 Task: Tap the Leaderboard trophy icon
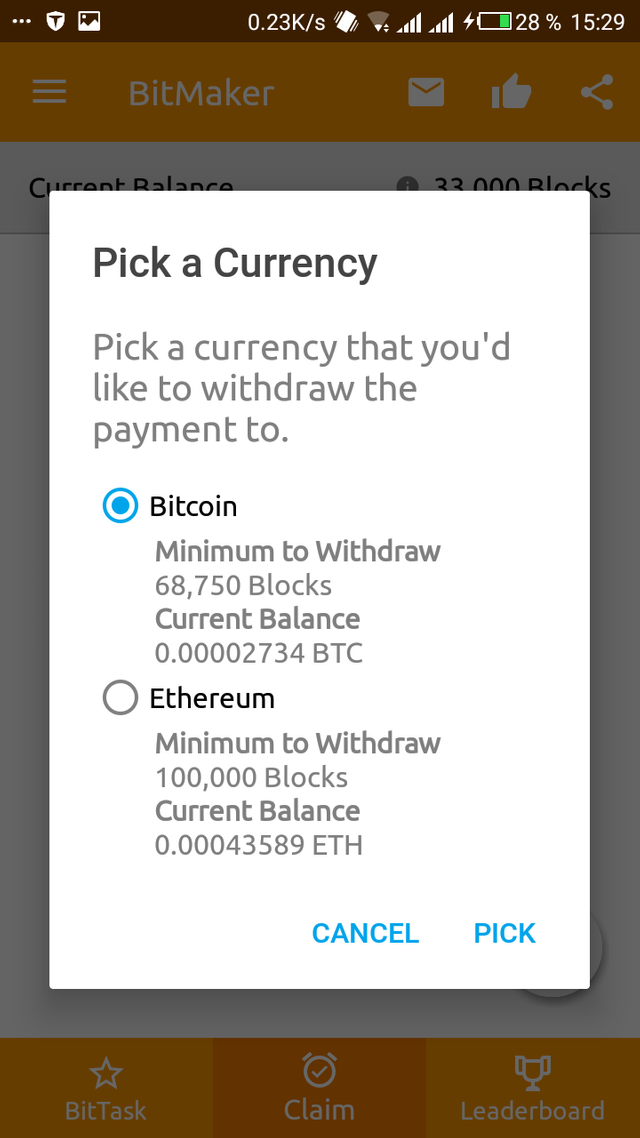click(x=532, y=1072)
